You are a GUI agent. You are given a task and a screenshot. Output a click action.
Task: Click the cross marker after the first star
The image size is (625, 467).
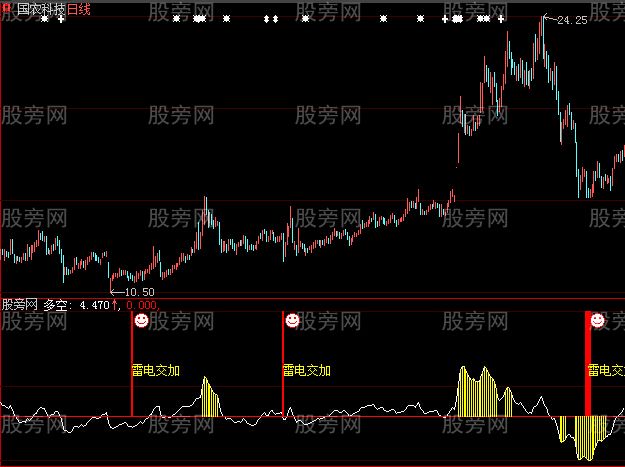click(x=60, y=19)
